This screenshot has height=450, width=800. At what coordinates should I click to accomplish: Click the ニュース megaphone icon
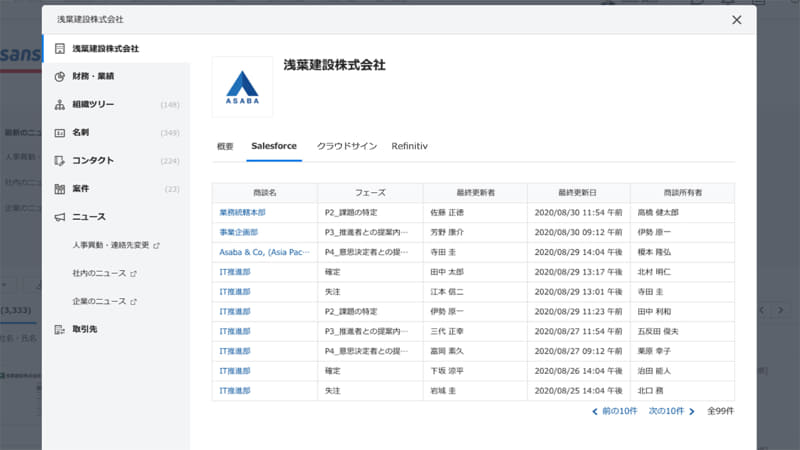(60, 217)
